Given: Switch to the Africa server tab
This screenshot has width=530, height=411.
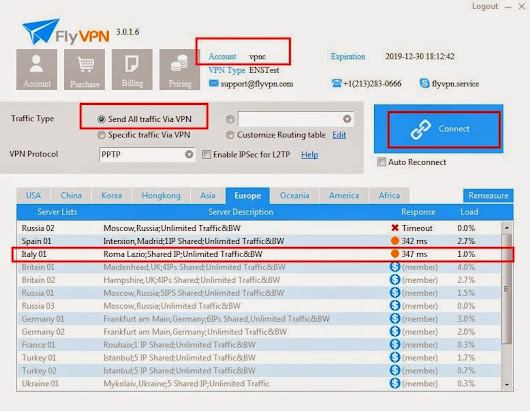Looking at the screenshot, I should point(389,195).
